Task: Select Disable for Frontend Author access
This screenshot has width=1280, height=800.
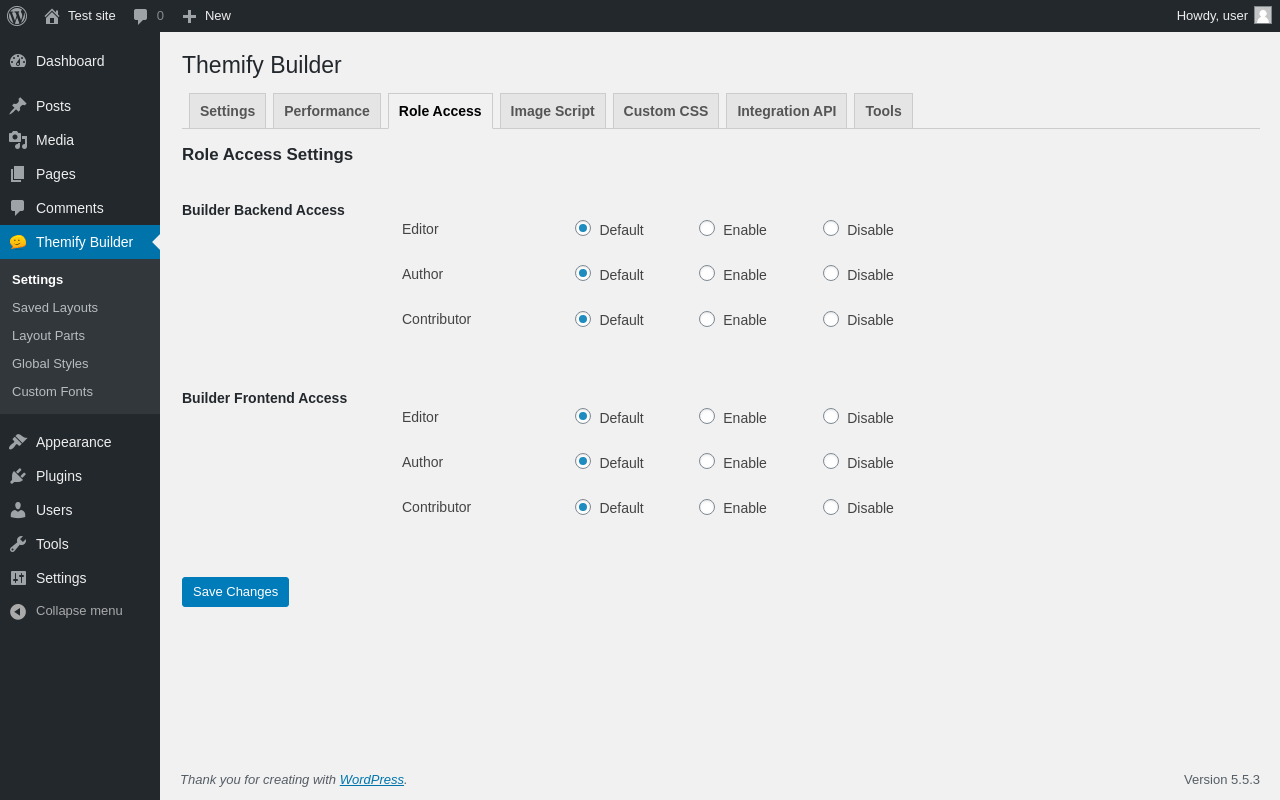Action: (831, 461)
